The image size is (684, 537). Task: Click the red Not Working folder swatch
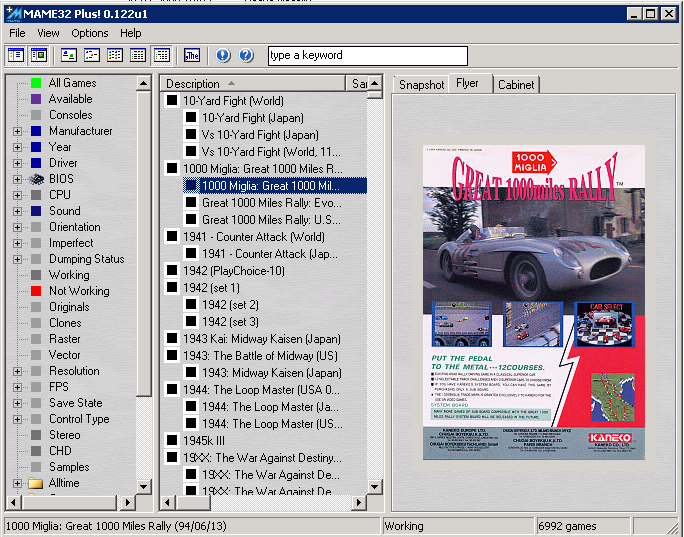click(x=36, y=291)
